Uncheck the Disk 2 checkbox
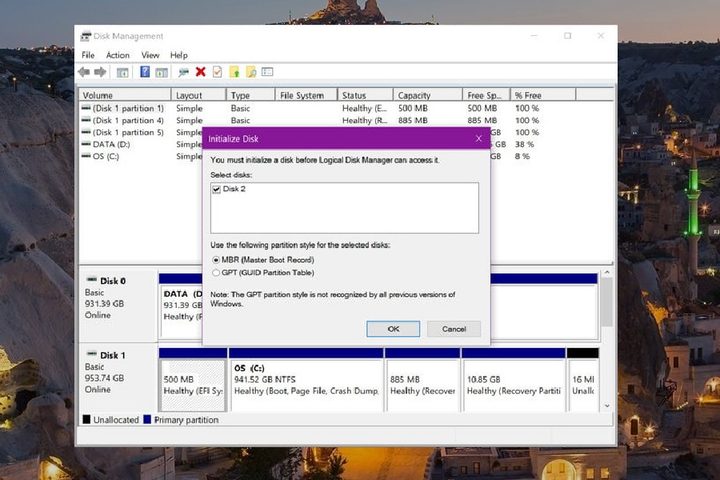This screenshot has height=480, width=720. tap(216, 188)
